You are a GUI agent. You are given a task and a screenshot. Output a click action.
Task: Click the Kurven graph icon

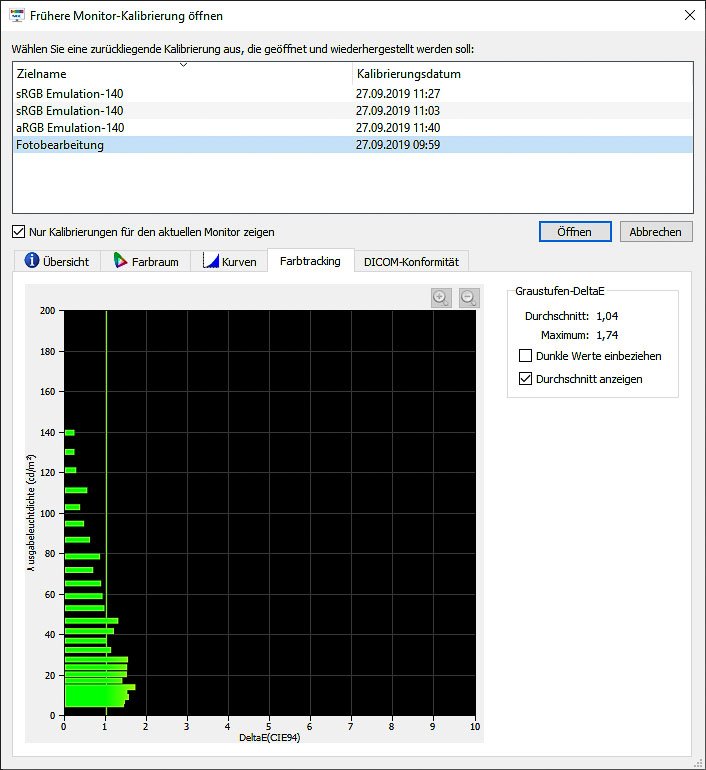point(210,260)
